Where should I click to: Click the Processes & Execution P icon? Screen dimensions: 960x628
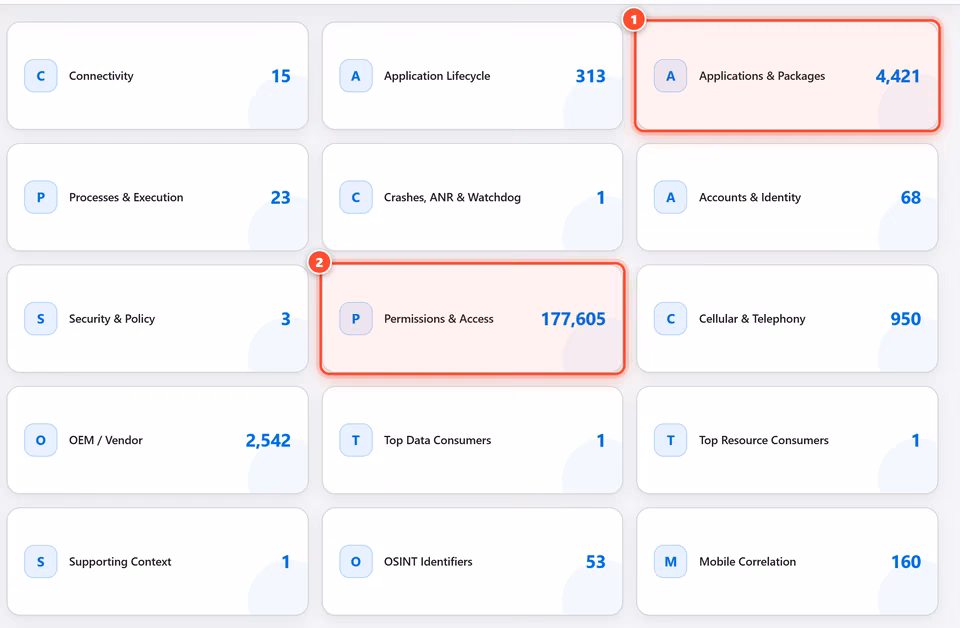click(40, 197)
